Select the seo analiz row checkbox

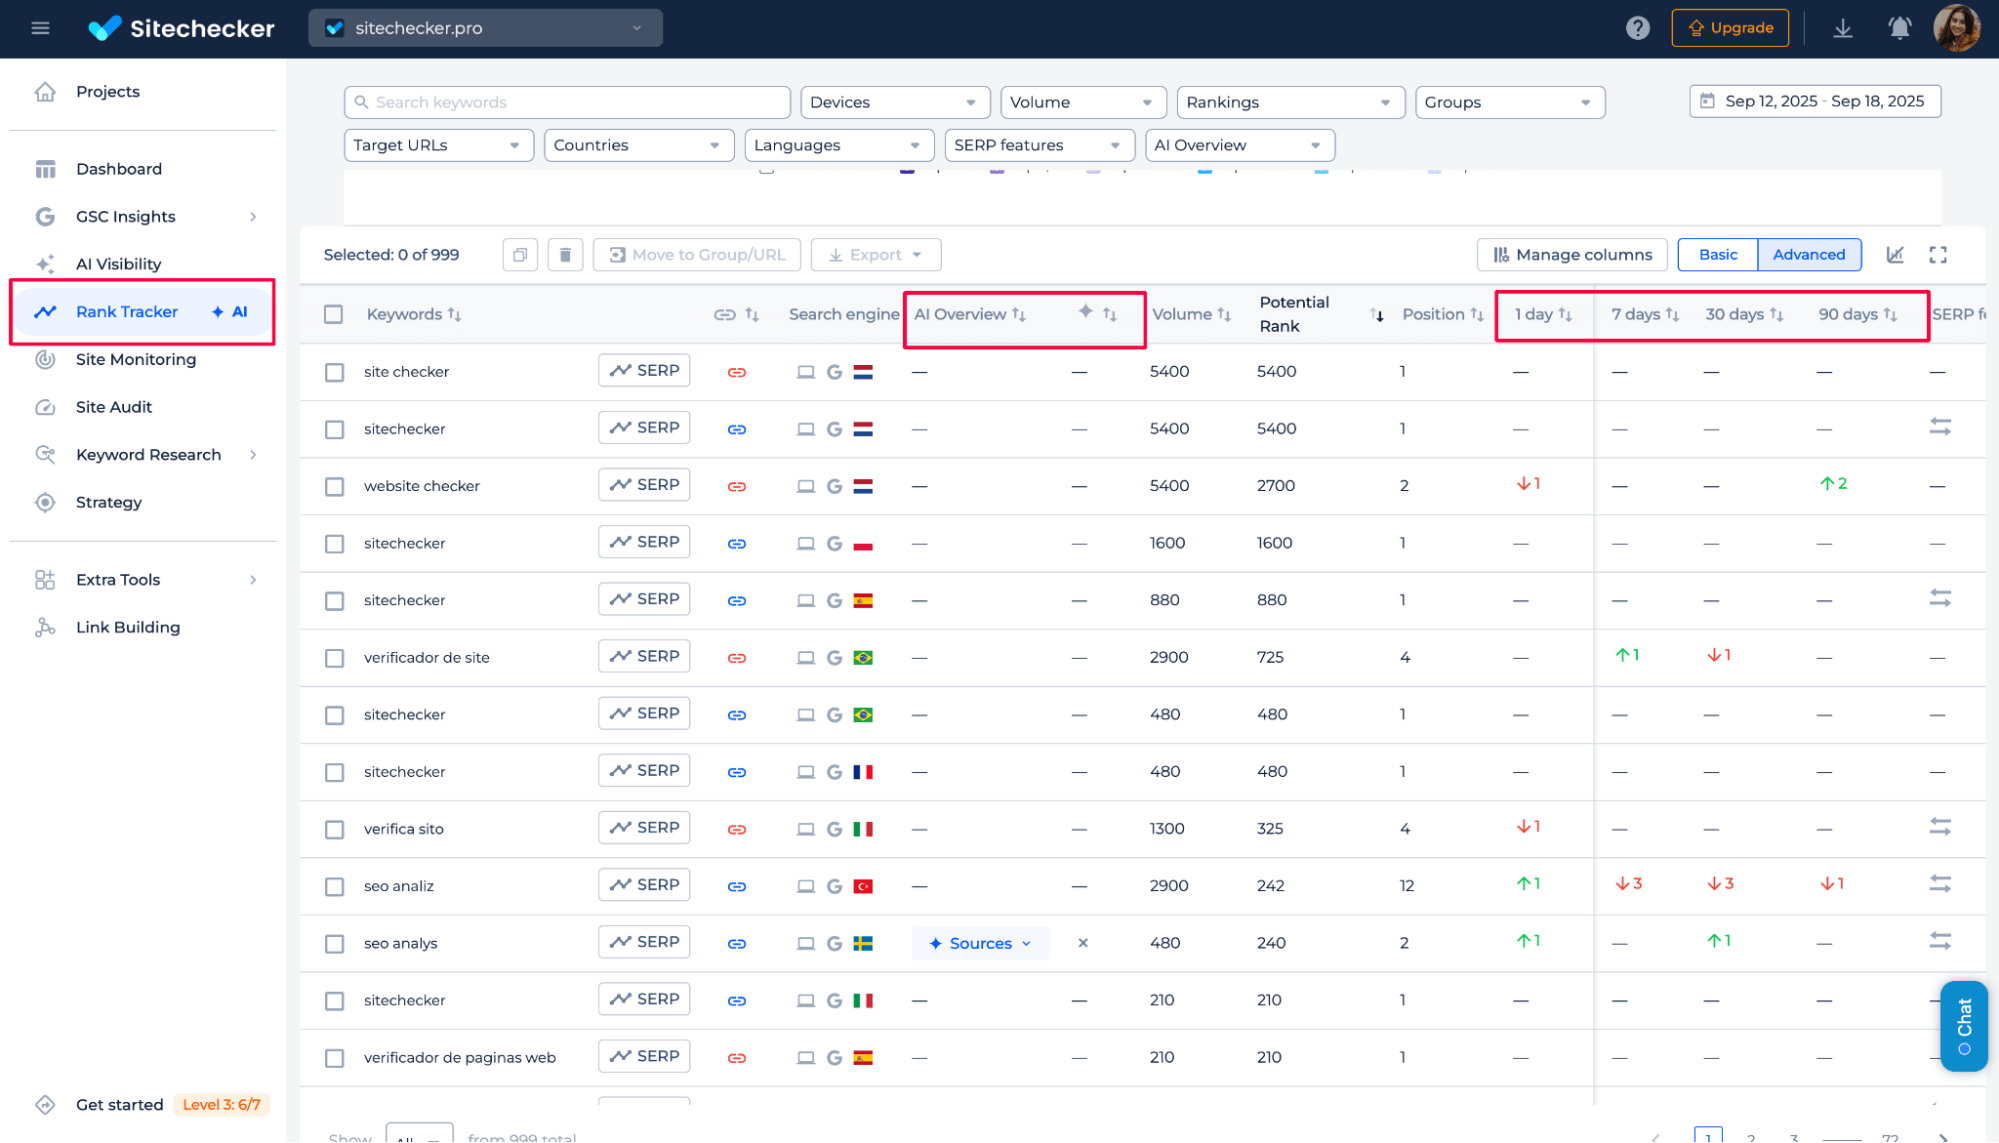[334, 886]
